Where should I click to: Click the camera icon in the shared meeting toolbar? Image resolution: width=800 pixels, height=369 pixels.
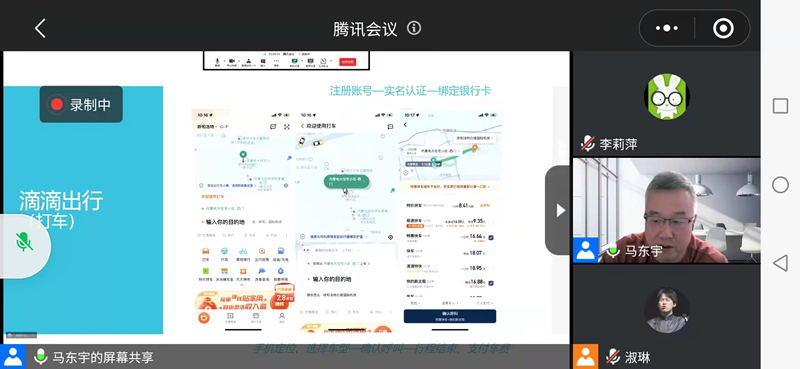[x=232, y=61]
